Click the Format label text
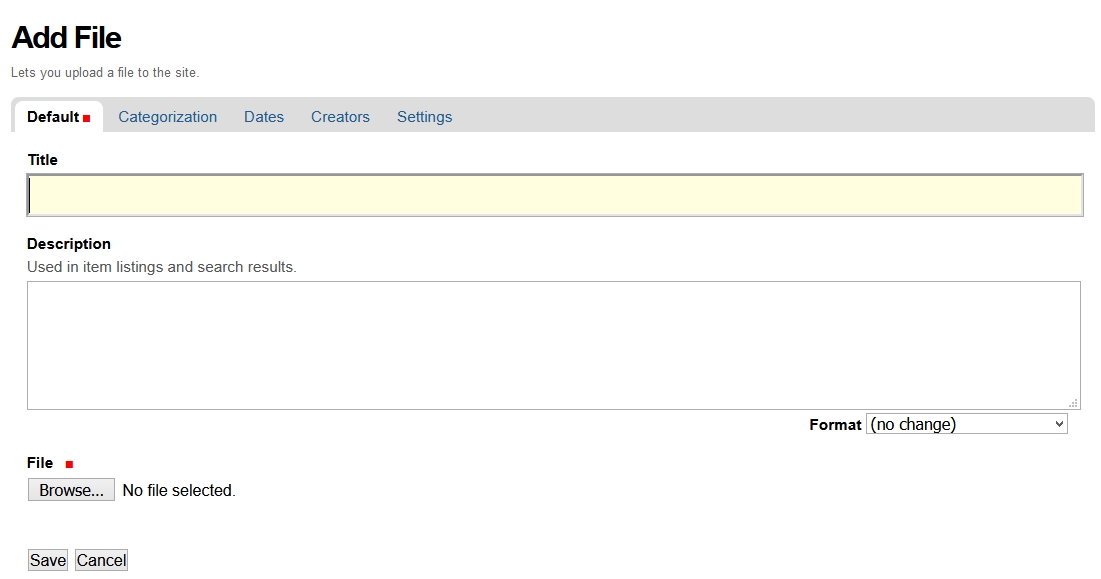1101x579 pixels. click(x=835, y=425)
